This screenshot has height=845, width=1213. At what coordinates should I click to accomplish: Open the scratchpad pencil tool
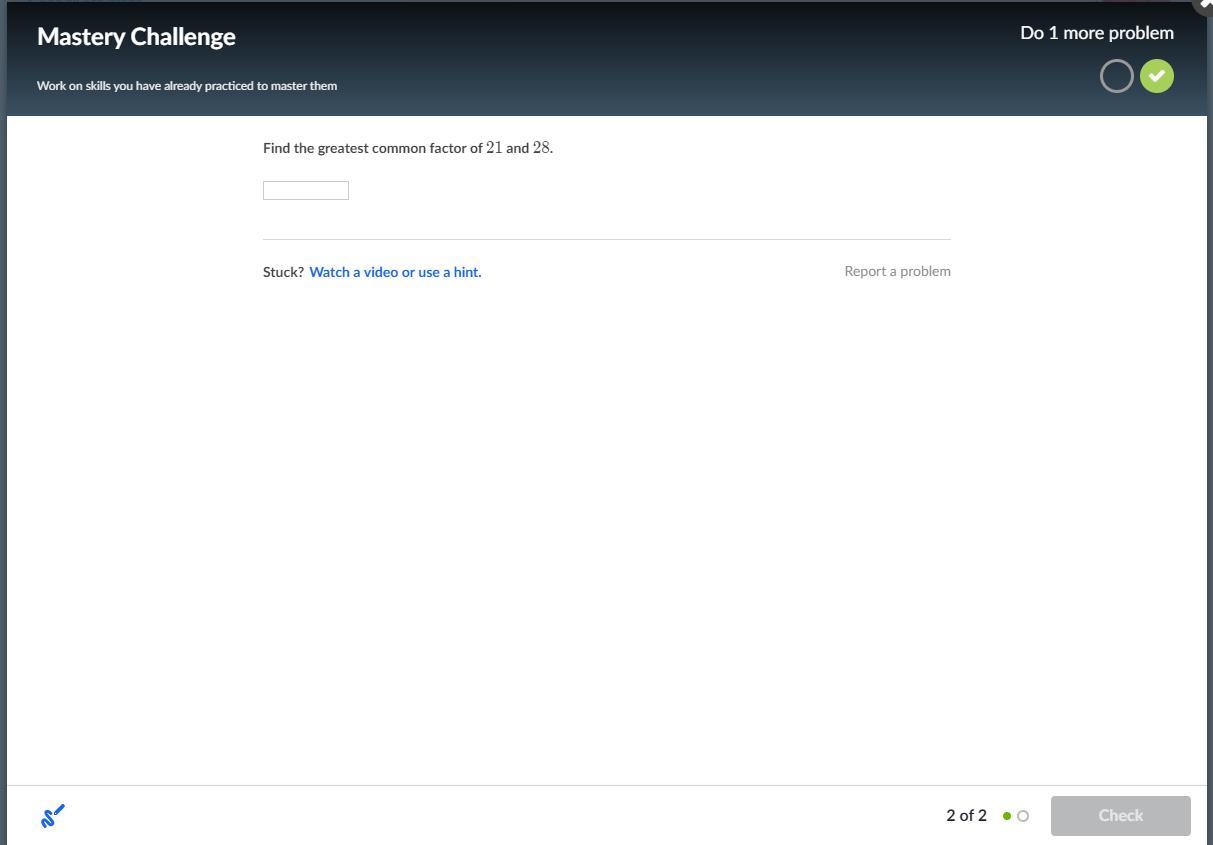click(53, 816)
